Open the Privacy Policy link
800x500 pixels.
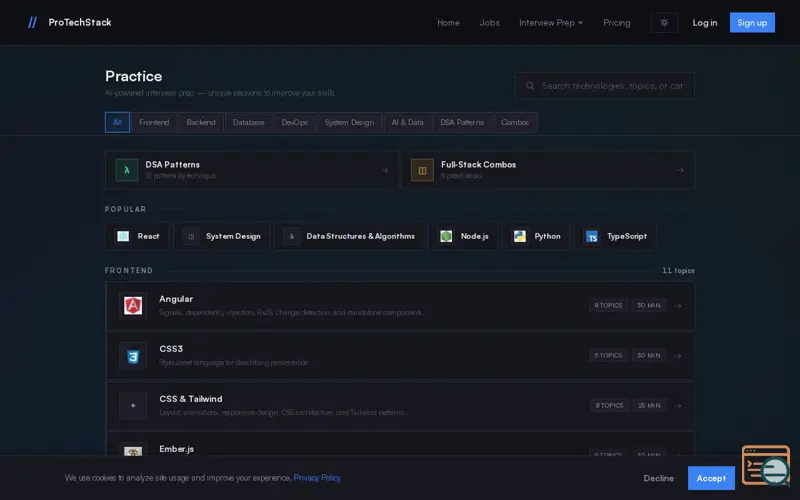317,478
